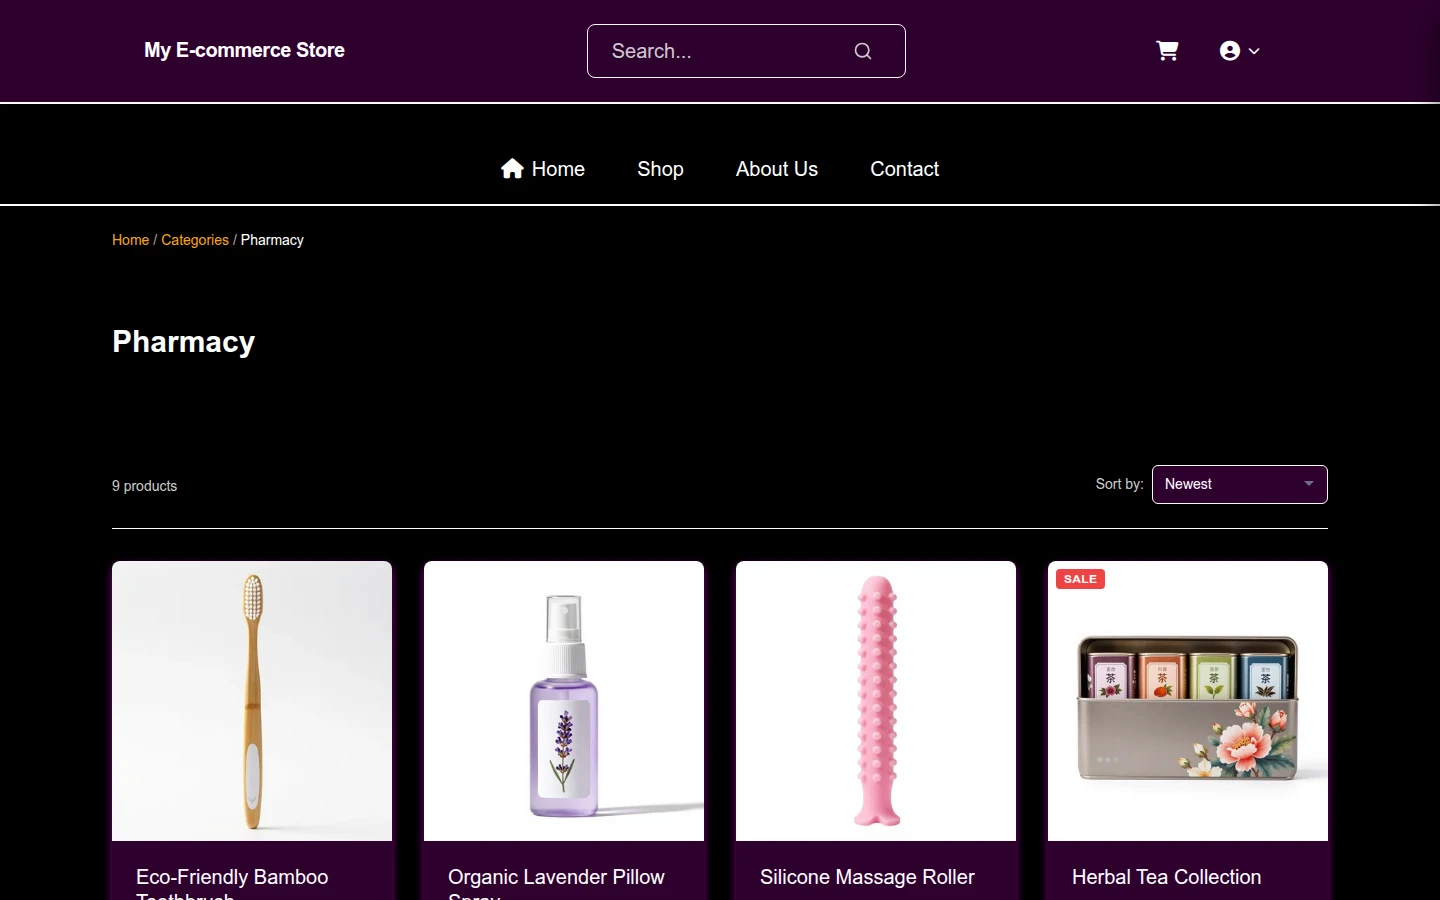This screenshot has height=900, width=1440.
Task: Follow the Categories breadcrumb link
Action: pos(195,240)
